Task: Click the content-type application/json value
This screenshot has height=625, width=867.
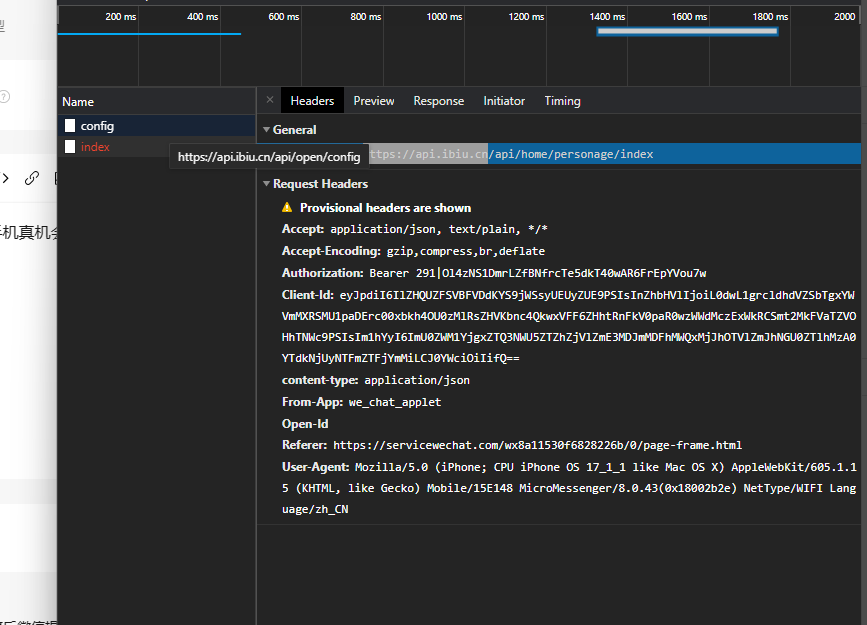Action: coord(417,380)
